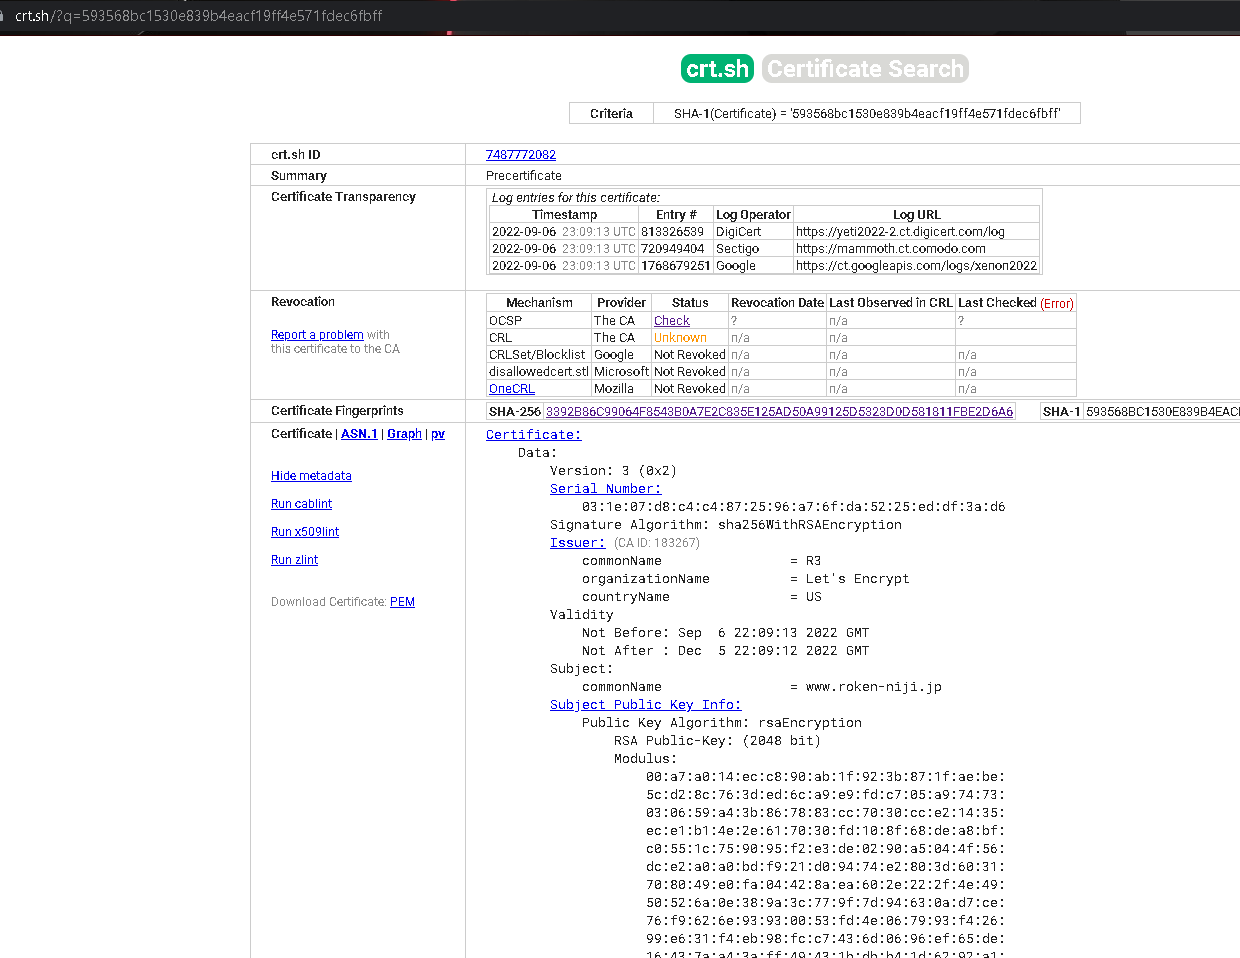Select Sectigo mammoth log URL text
The width and height of the screenshot is (1240, 958).
[891, 249]
